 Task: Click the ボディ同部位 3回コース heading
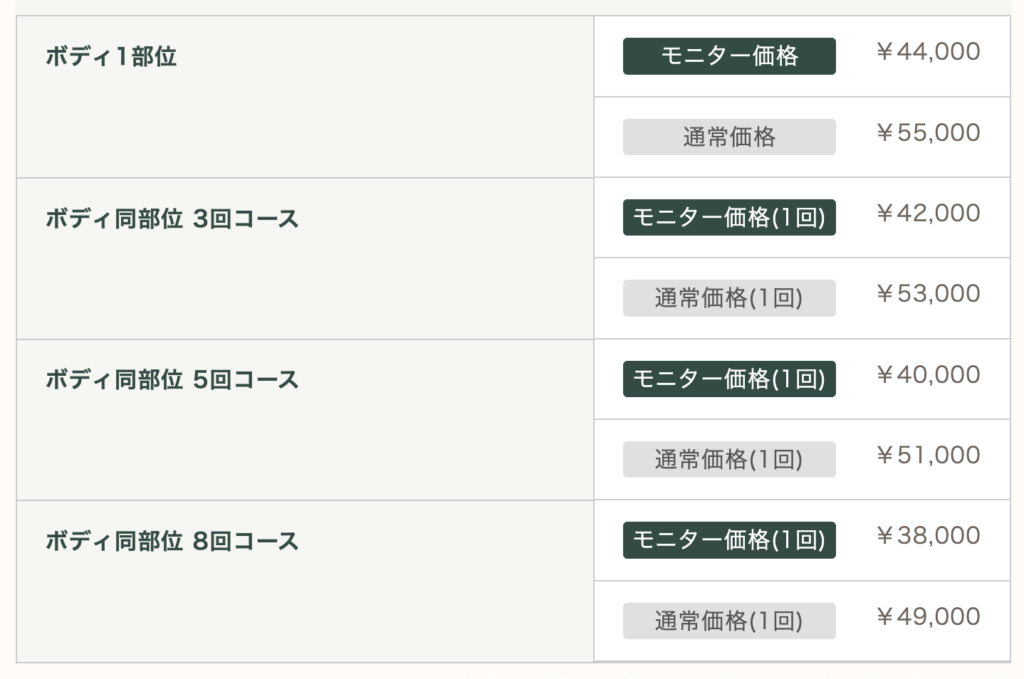coord(172,219)
